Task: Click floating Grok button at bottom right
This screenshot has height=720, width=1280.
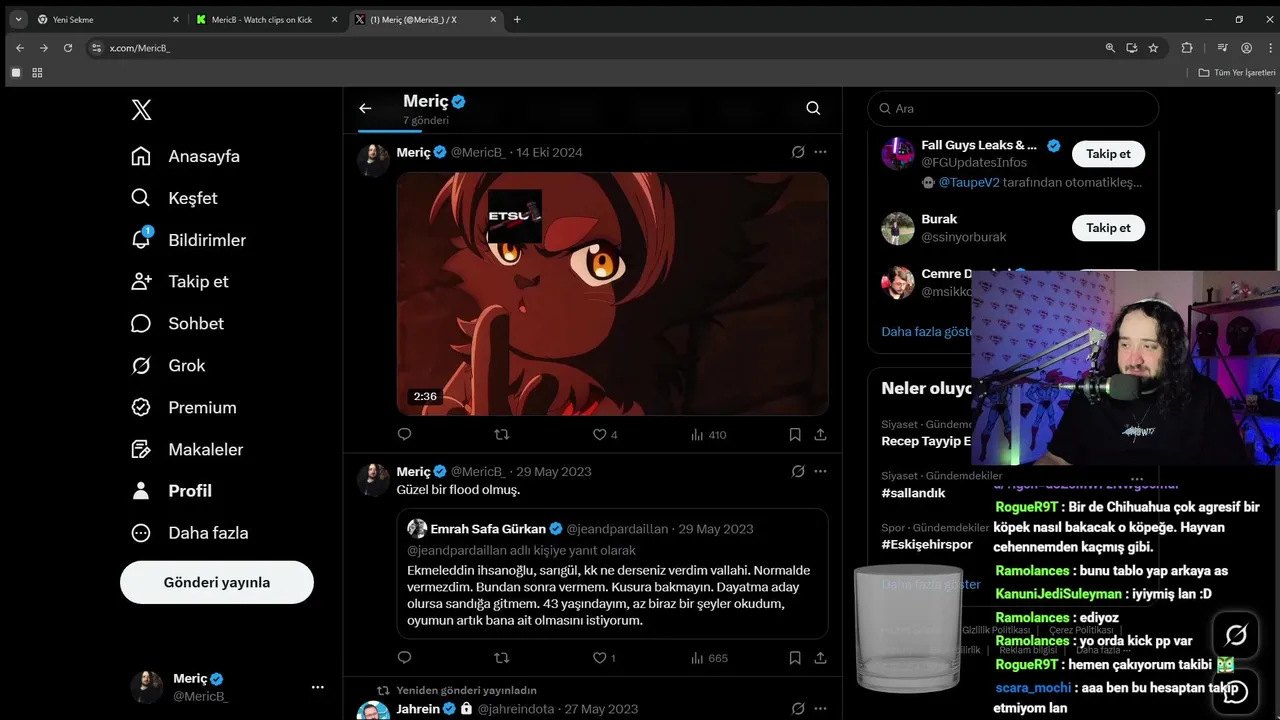Action: (x=1236, y=635)
